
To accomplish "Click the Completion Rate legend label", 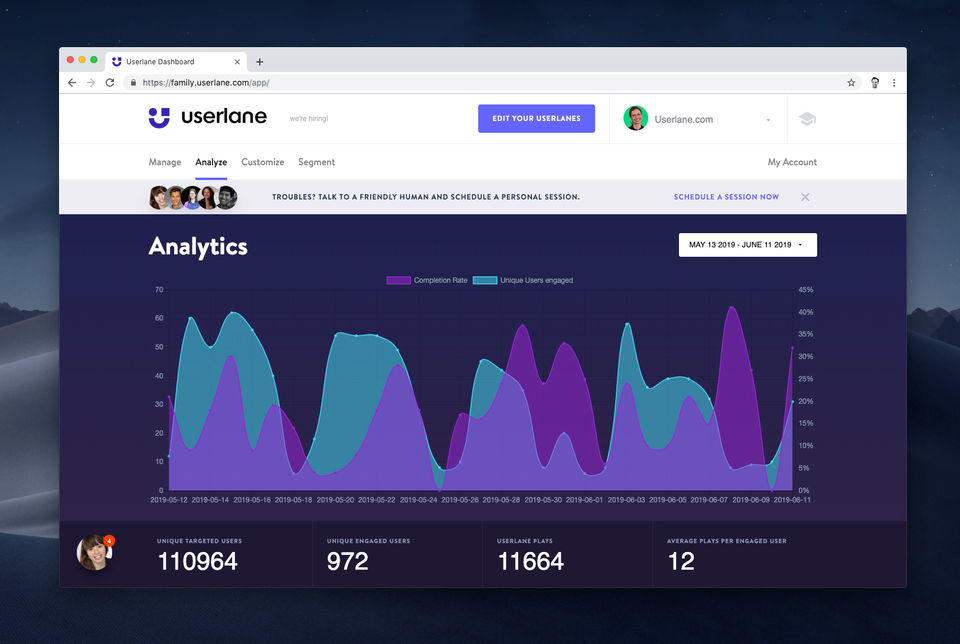I will (440, 280).
